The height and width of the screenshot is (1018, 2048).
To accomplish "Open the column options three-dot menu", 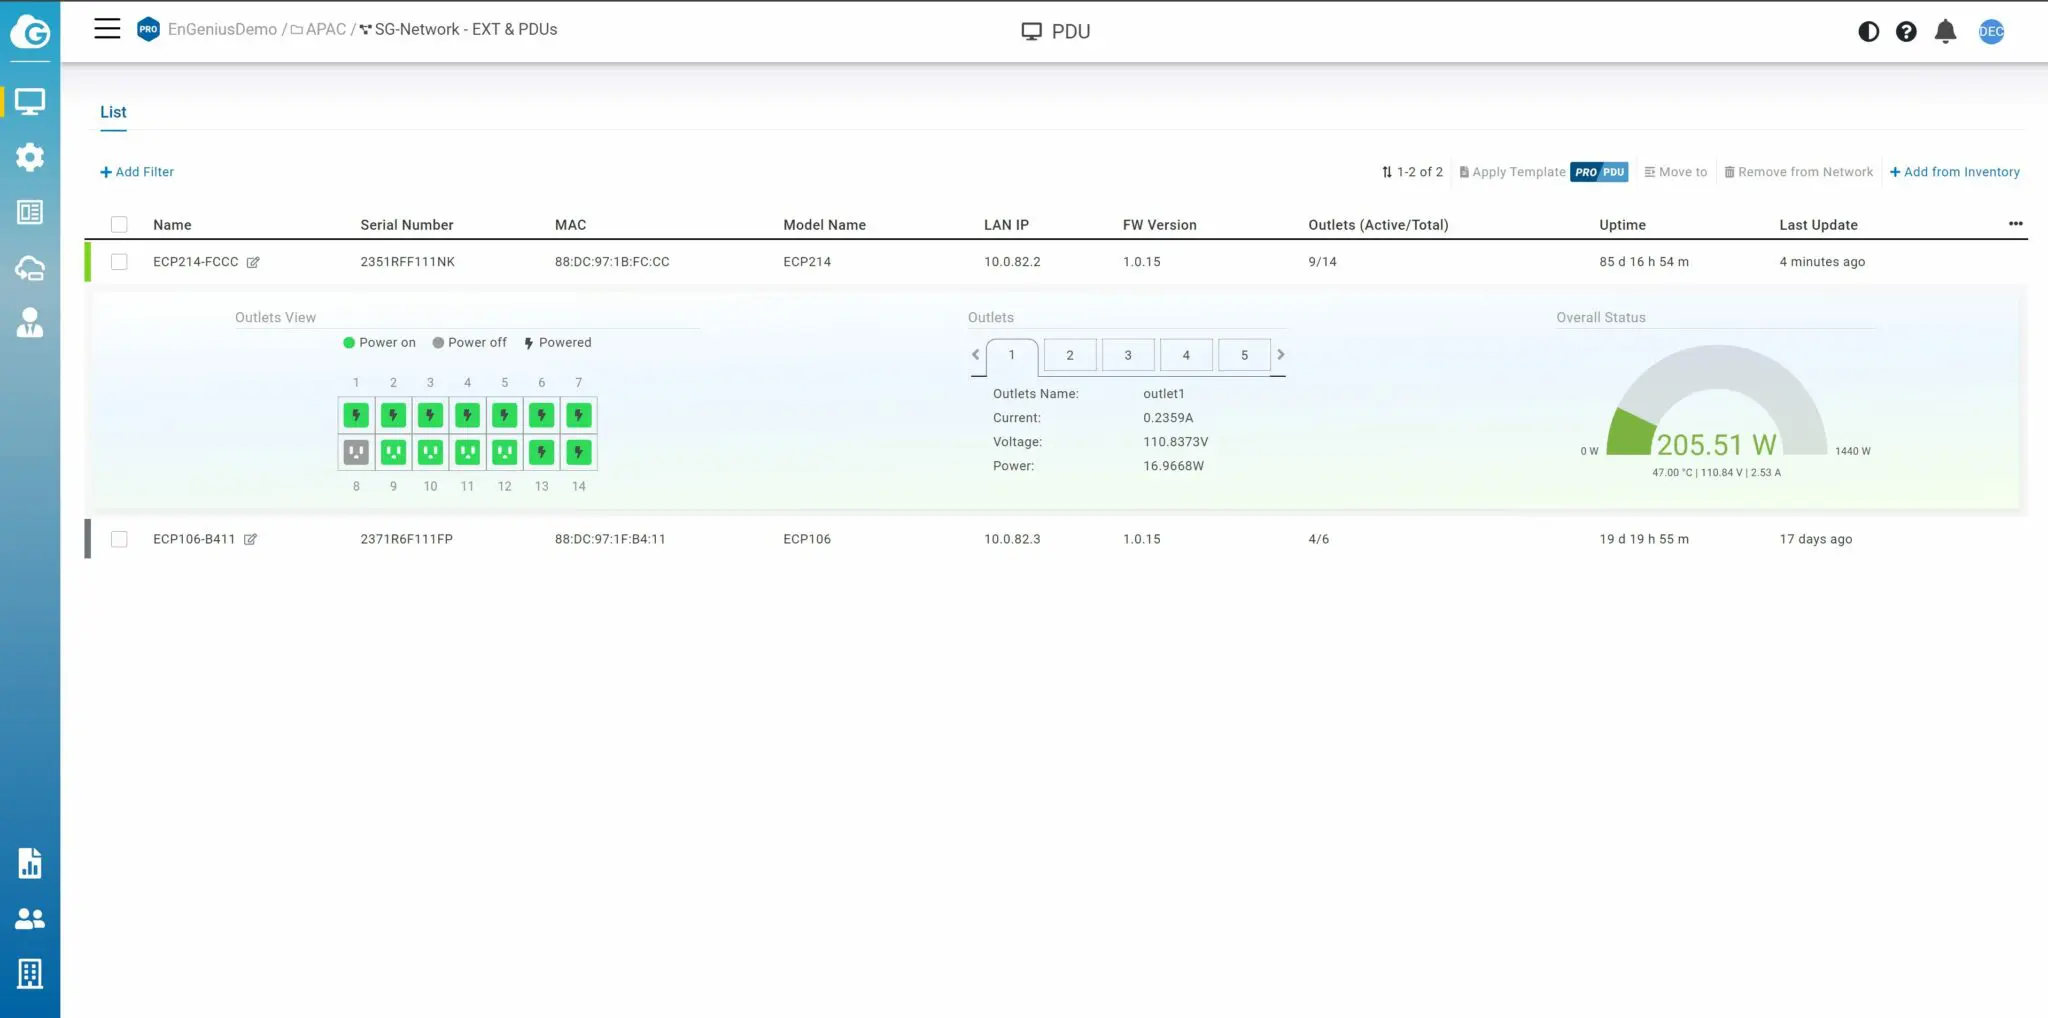I will 2015,224.
